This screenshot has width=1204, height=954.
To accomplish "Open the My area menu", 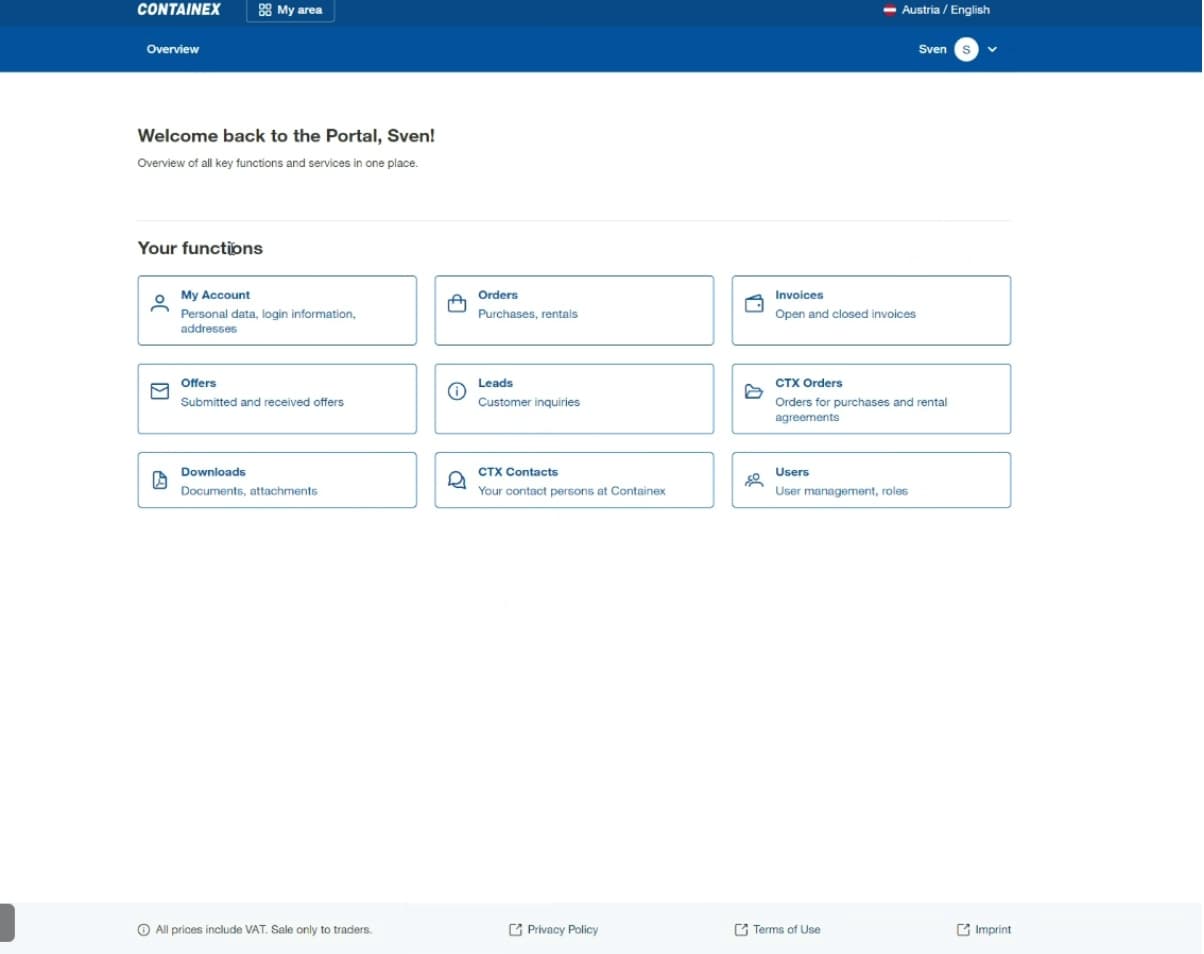I will point(290,10).
